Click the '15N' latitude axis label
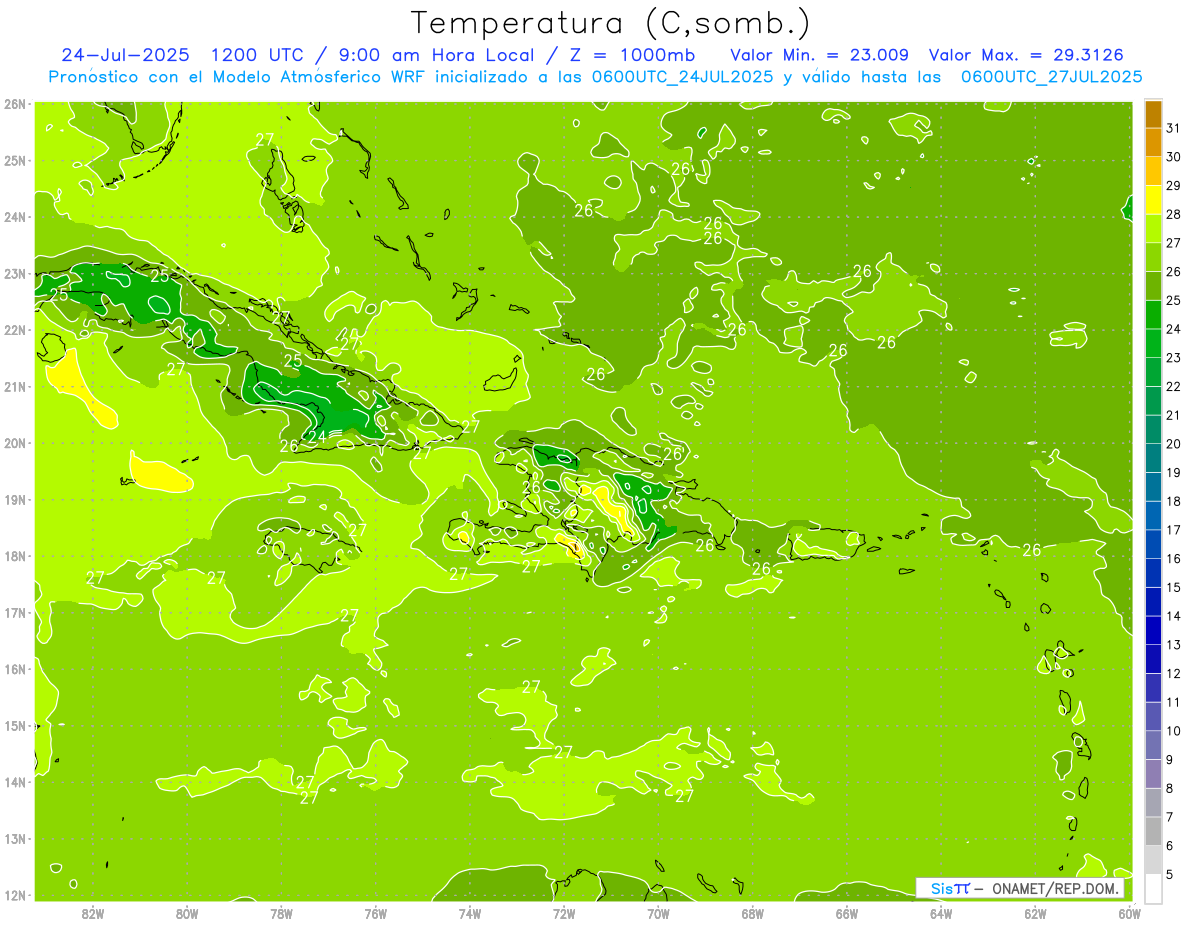Screen dimensions: 1200x927 click(x=14, y=726)
